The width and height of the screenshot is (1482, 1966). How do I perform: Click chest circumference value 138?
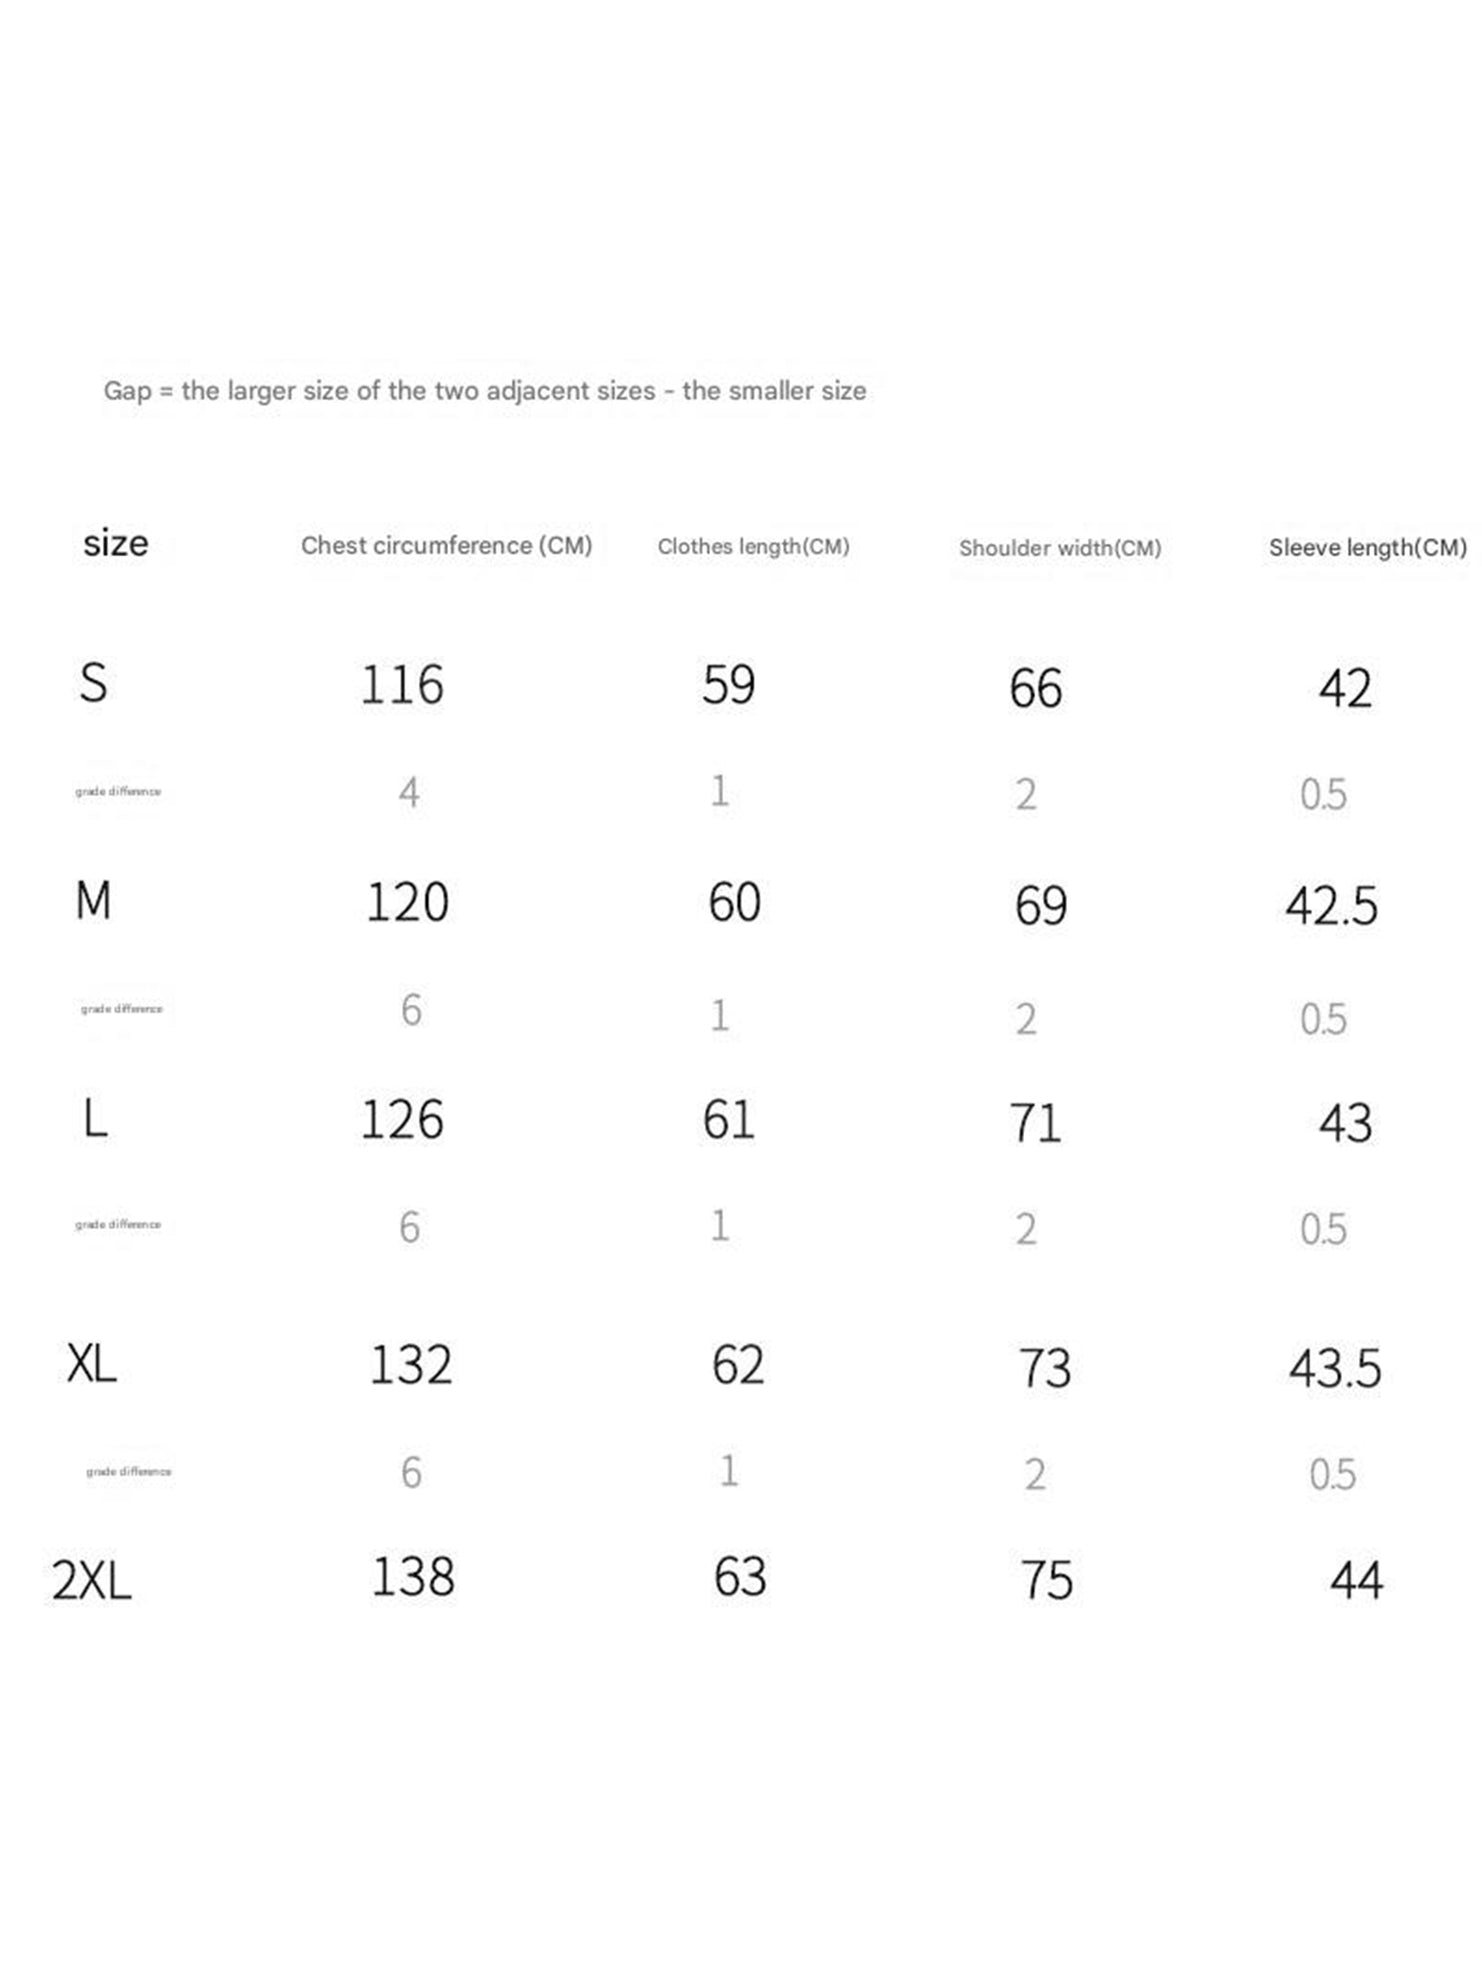[x=413, y=1577]
